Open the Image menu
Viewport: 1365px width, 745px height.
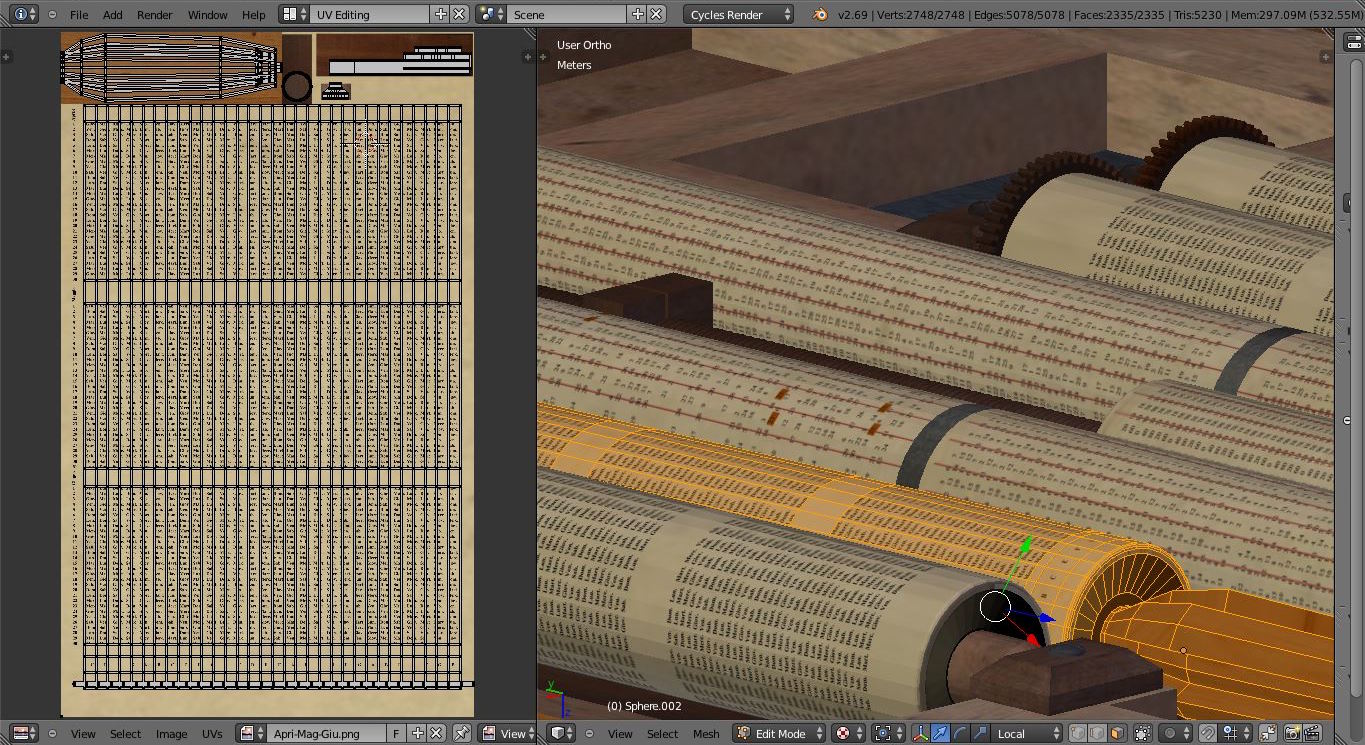coord(171,733)
